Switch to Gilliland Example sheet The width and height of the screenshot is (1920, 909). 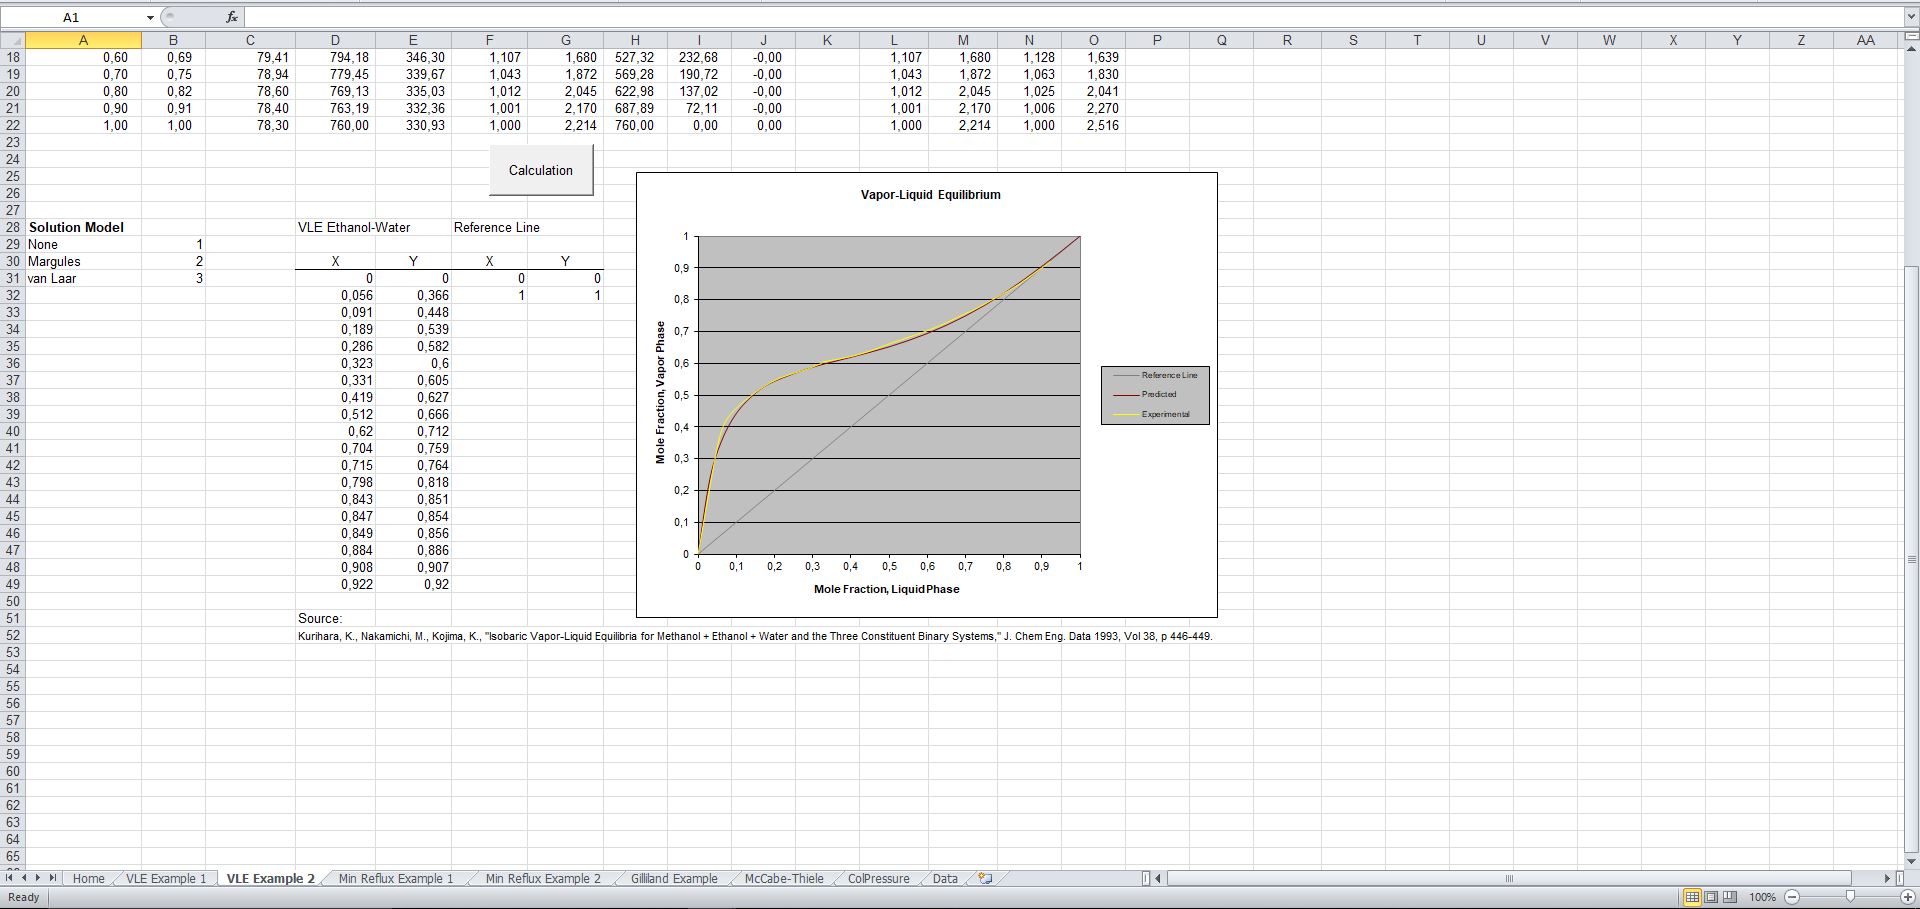(674, 879)
